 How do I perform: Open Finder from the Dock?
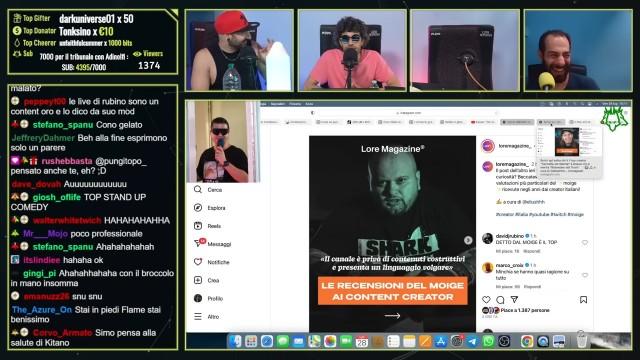(x=235, y=341)
